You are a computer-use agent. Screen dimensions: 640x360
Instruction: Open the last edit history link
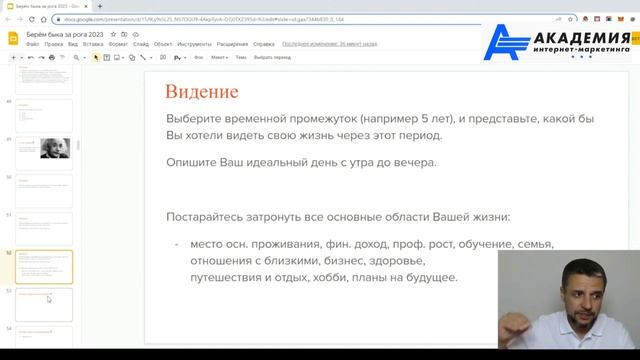point(329,44)
